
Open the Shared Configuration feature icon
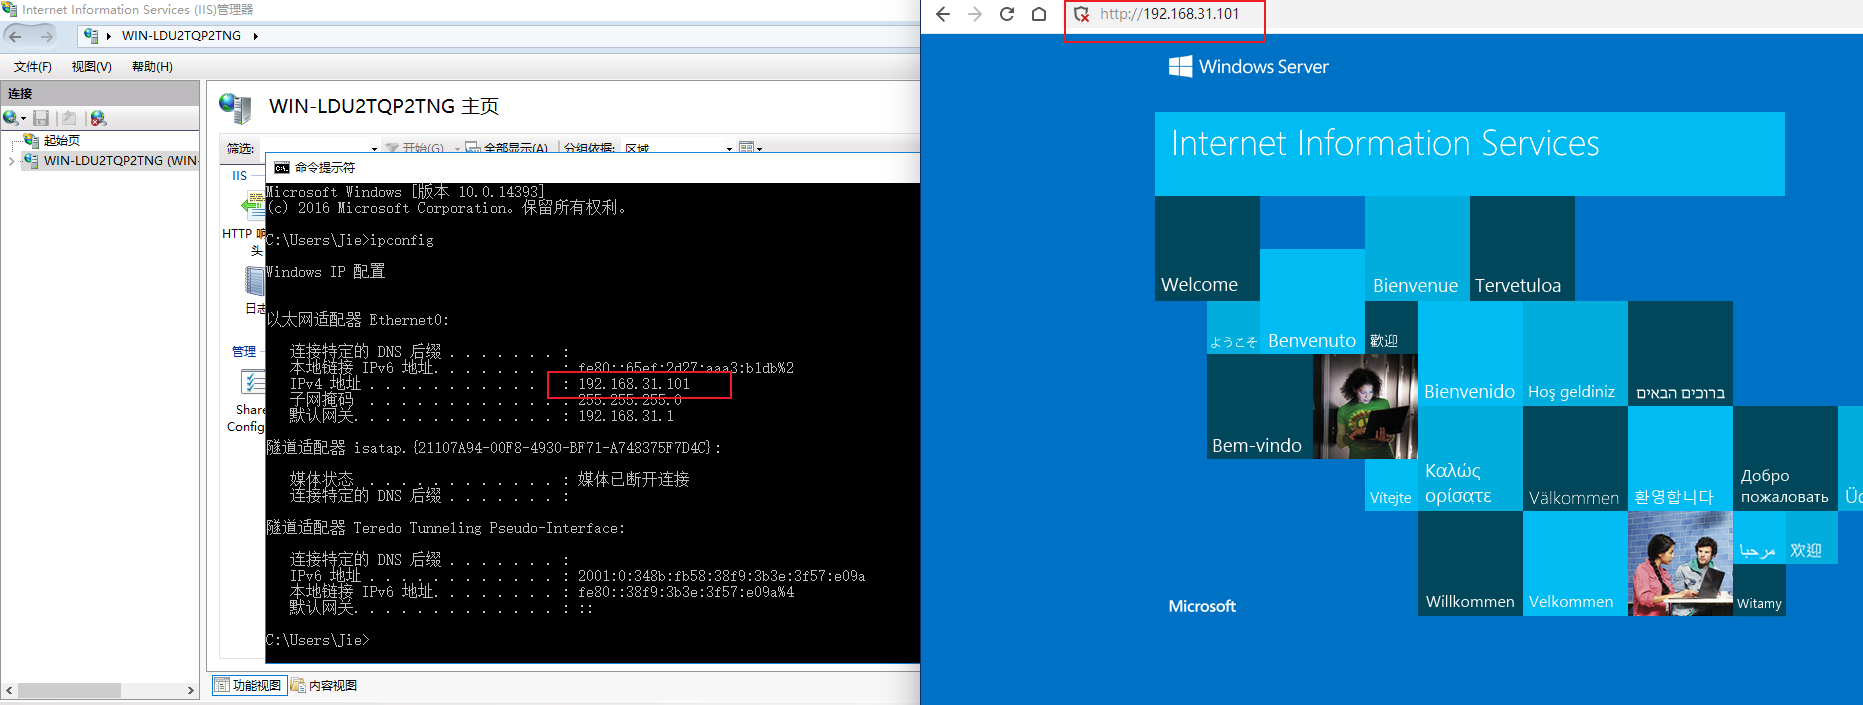coord(252,383)
